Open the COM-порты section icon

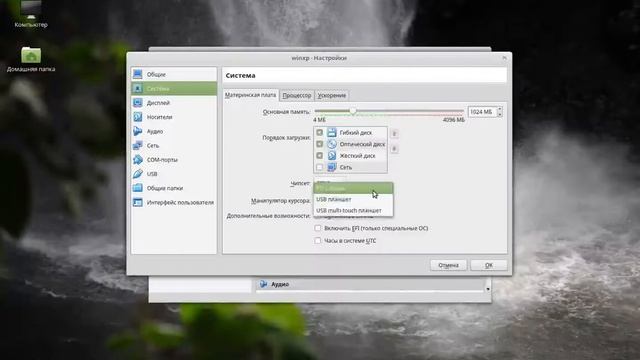(x=138, y=160)
